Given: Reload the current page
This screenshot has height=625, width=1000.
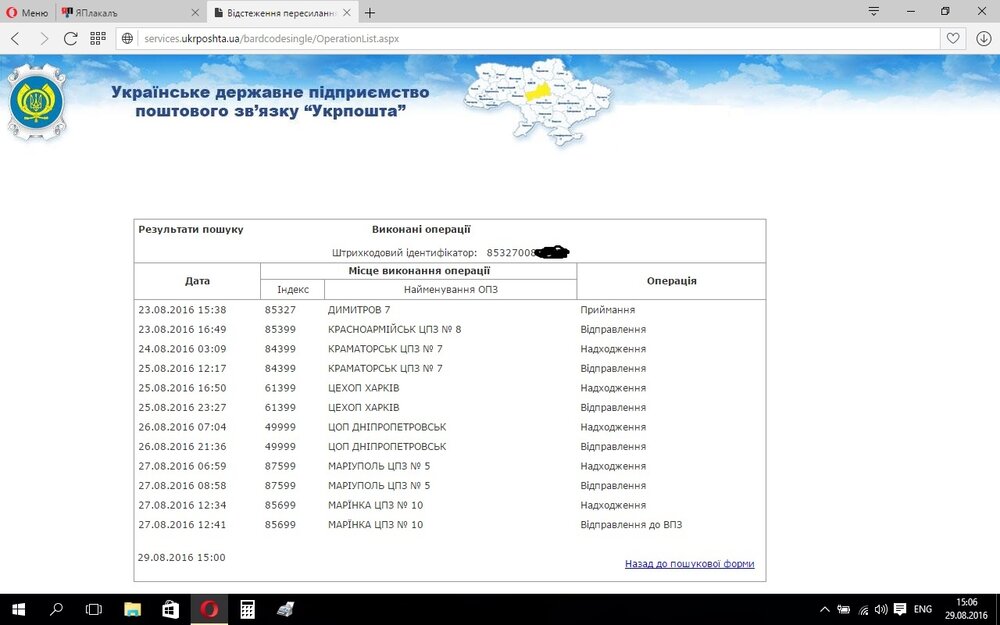Looking at the screenshot, I should tap(71, 38).
